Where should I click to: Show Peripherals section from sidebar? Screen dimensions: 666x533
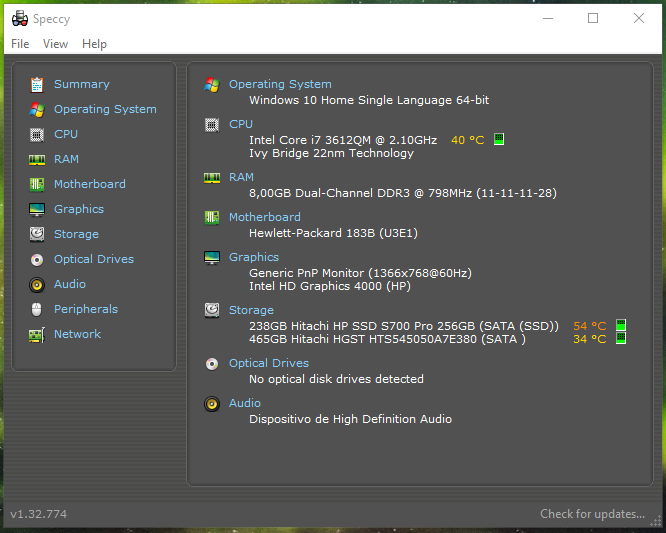86,309
